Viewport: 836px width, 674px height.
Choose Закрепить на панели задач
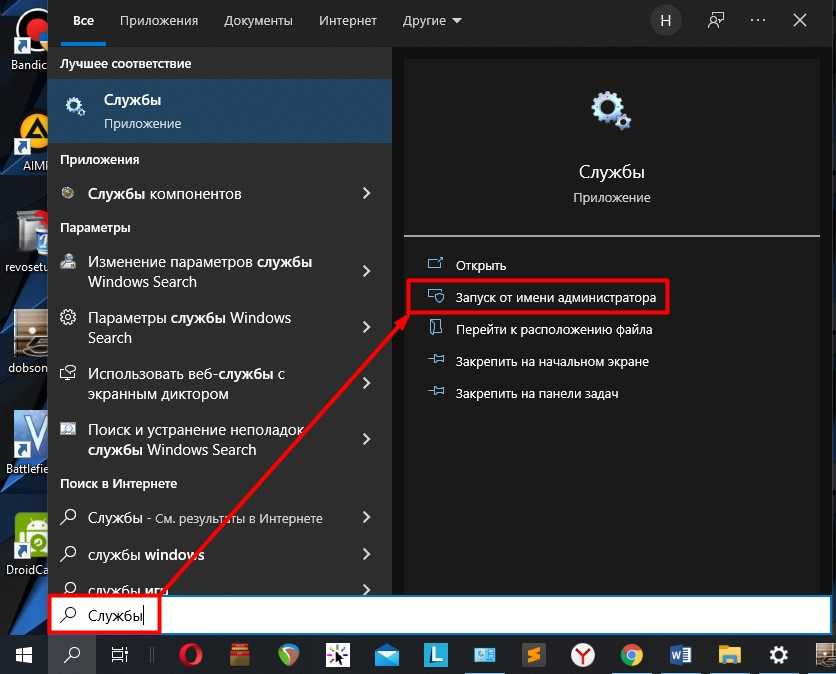[536, 393]
